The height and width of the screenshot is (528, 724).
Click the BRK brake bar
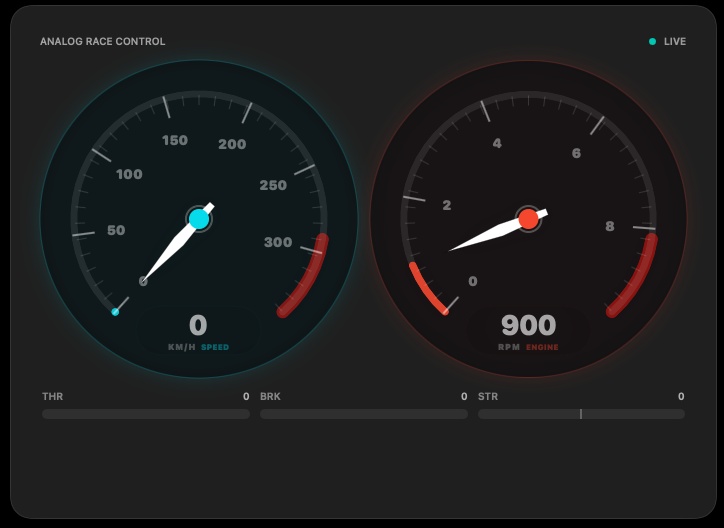[x=364, y=414]
